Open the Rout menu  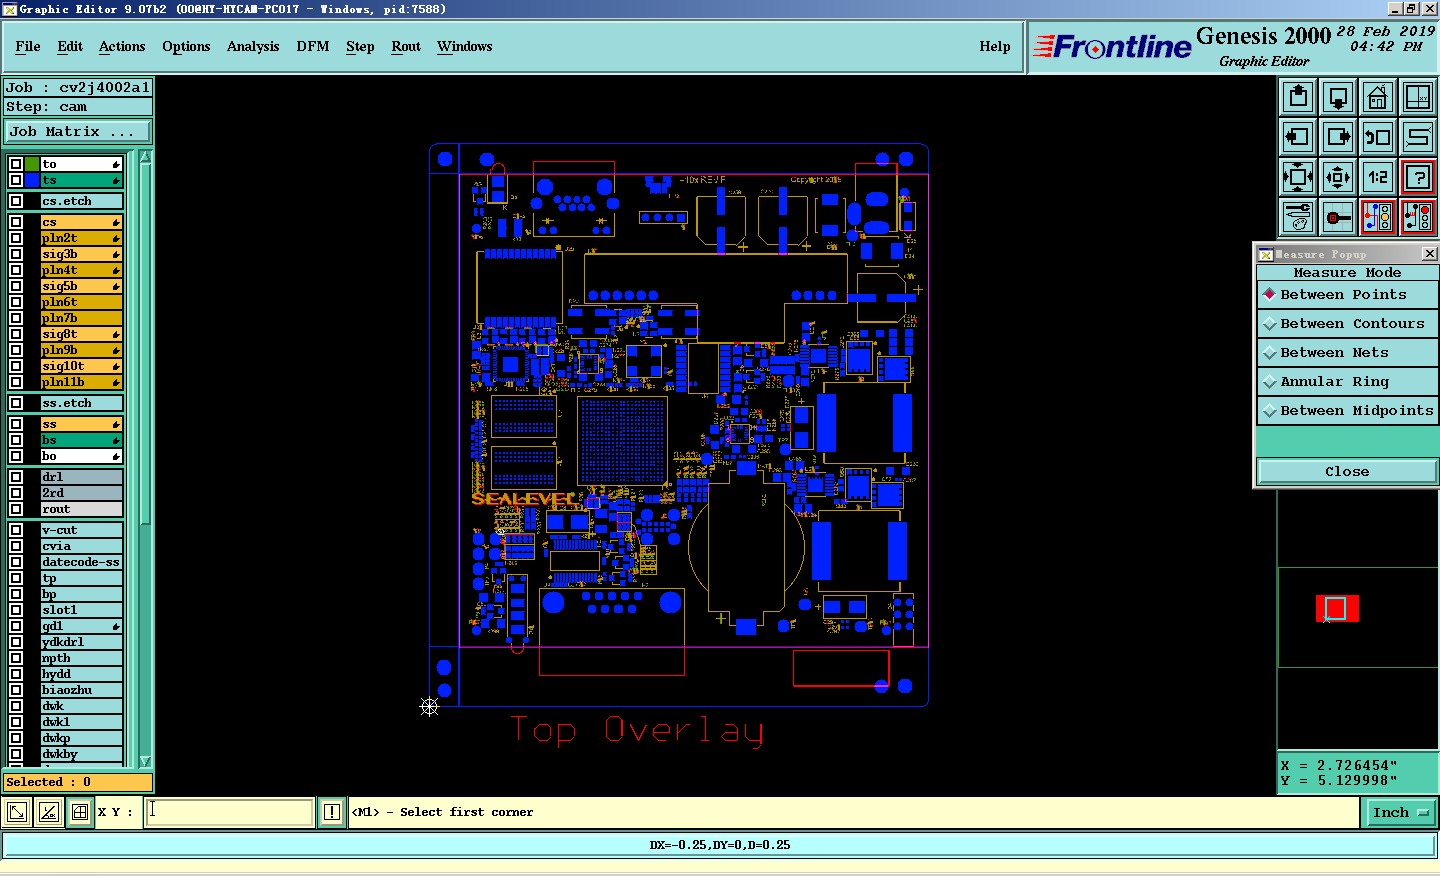[x=406, y=46]
